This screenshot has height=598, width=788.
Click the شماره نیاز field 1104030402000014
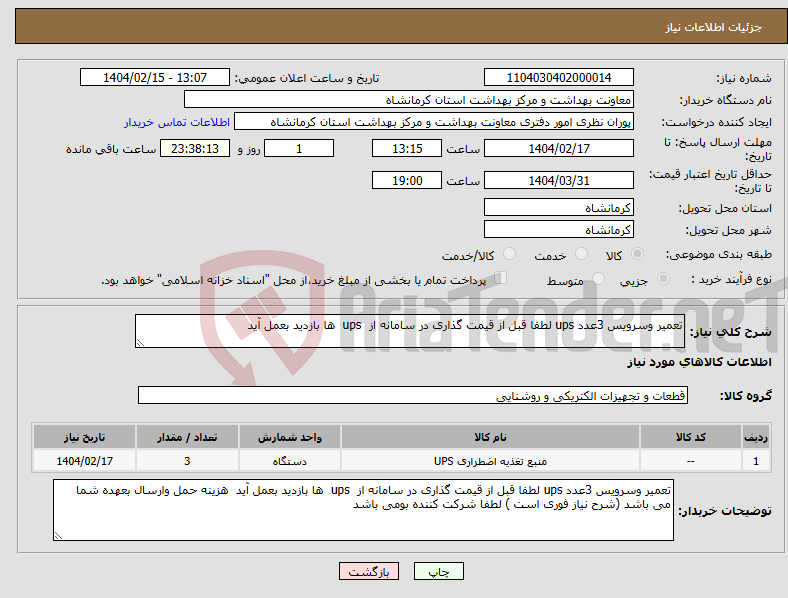[x=559, y=77]
